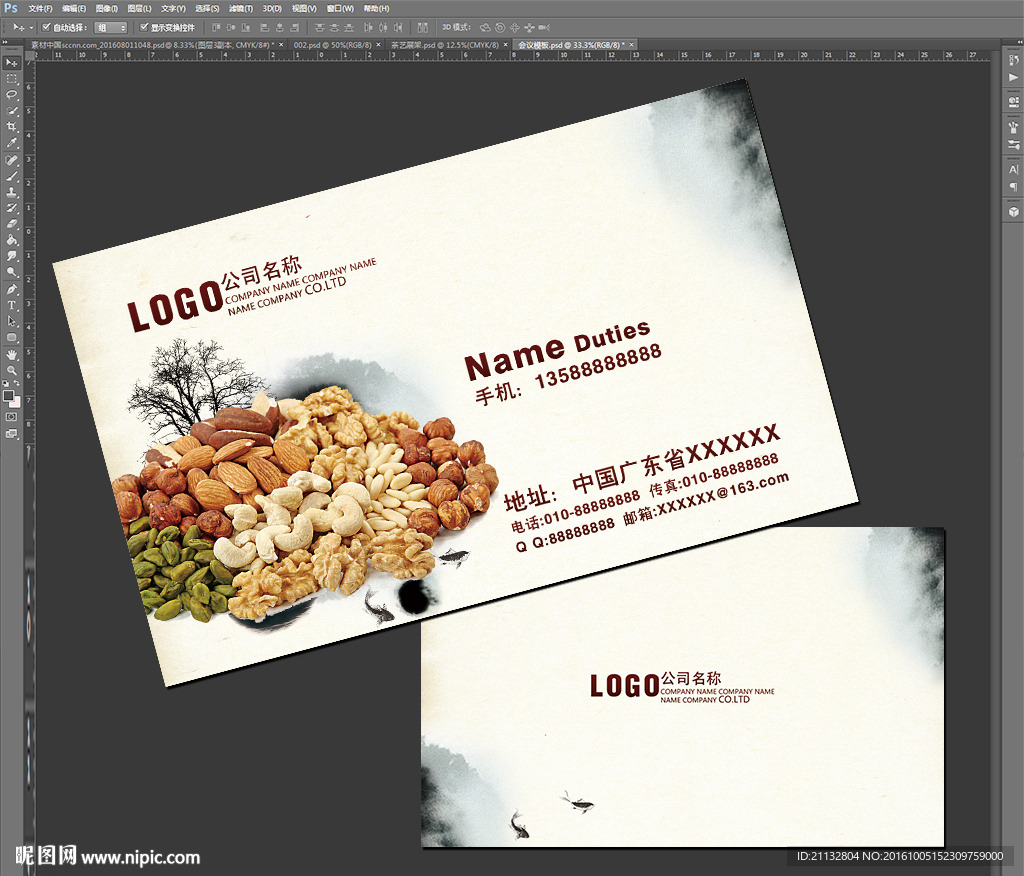
Task: Open the Paragraph panel icon
Action: tap(1014, 186)
